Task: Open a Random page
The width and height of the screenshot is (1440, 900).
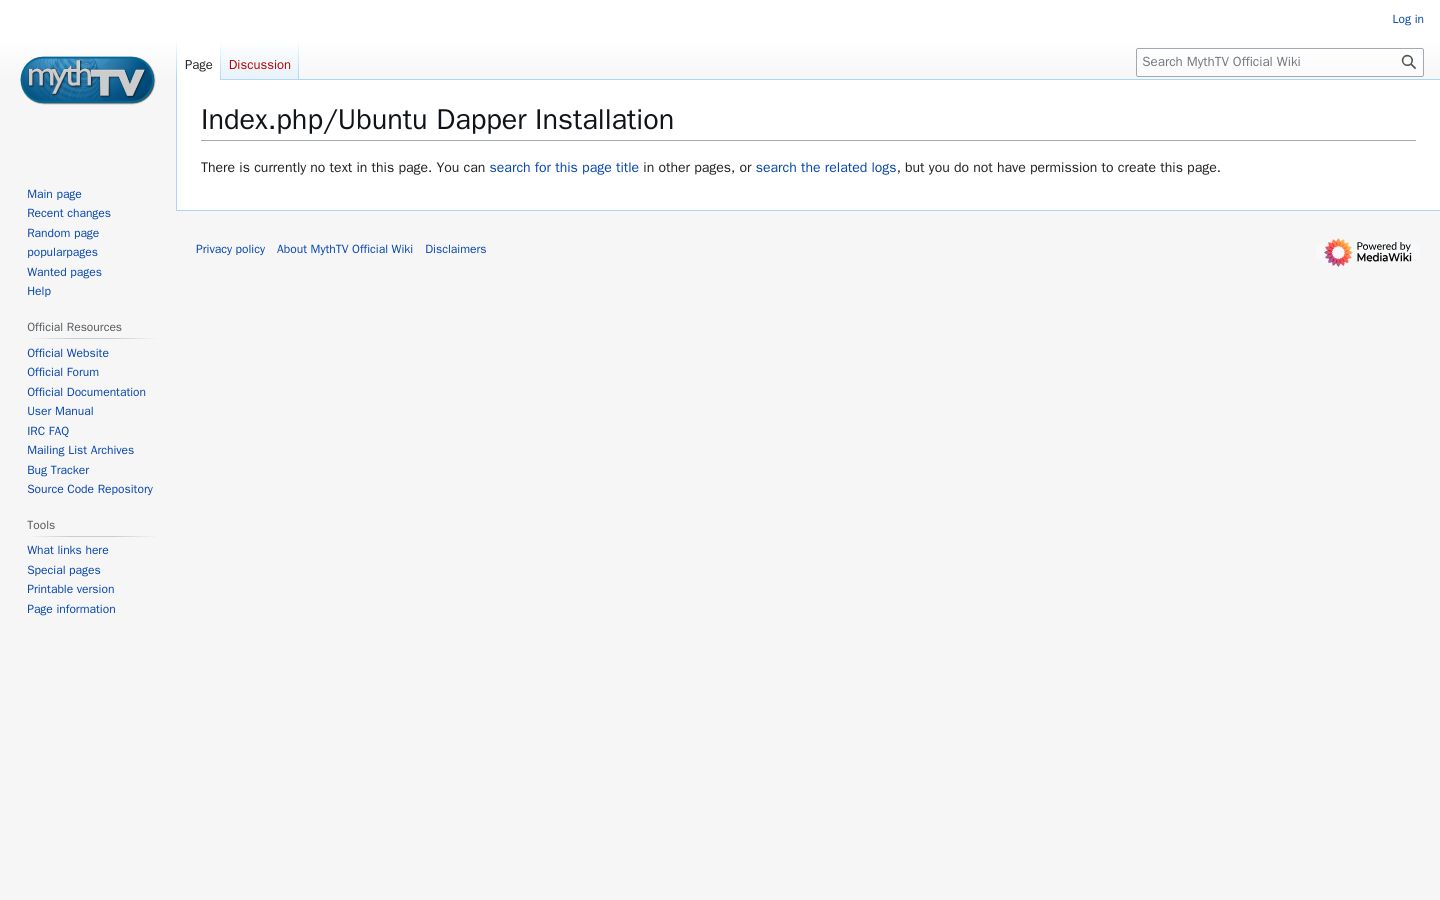Action: [63, 233]
